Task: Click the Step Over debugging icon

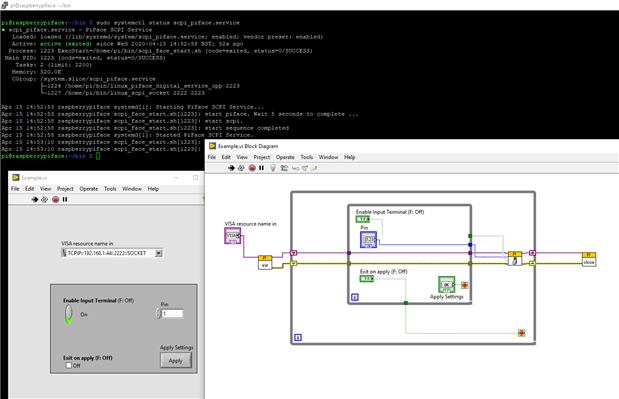Action: coord(305,168)
